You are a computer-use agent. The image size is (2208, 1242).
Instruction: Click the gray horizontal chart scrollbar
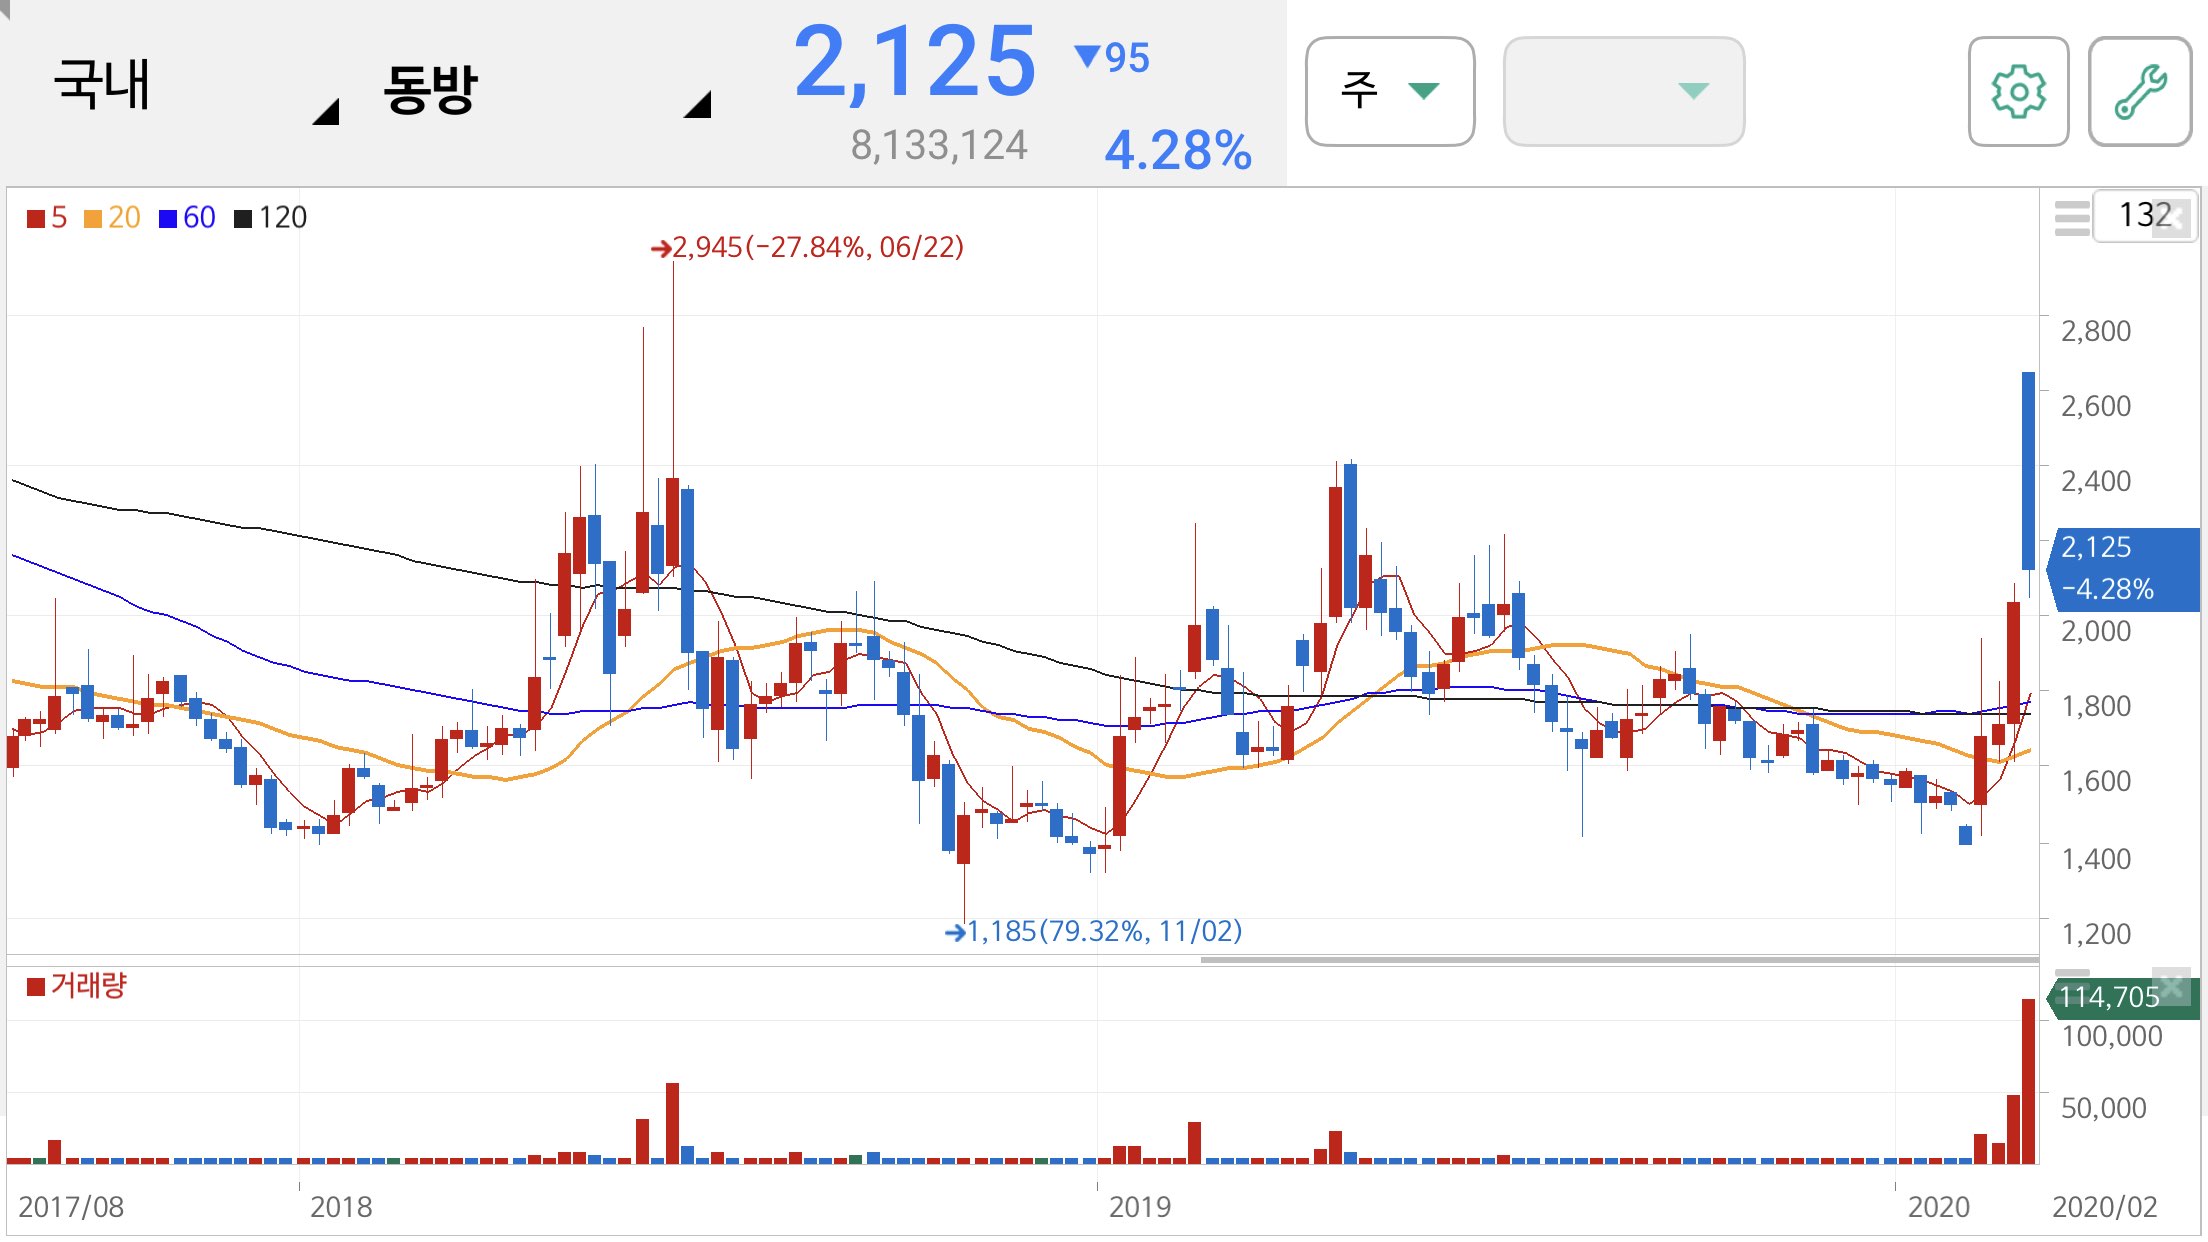tap(1620, 959)
